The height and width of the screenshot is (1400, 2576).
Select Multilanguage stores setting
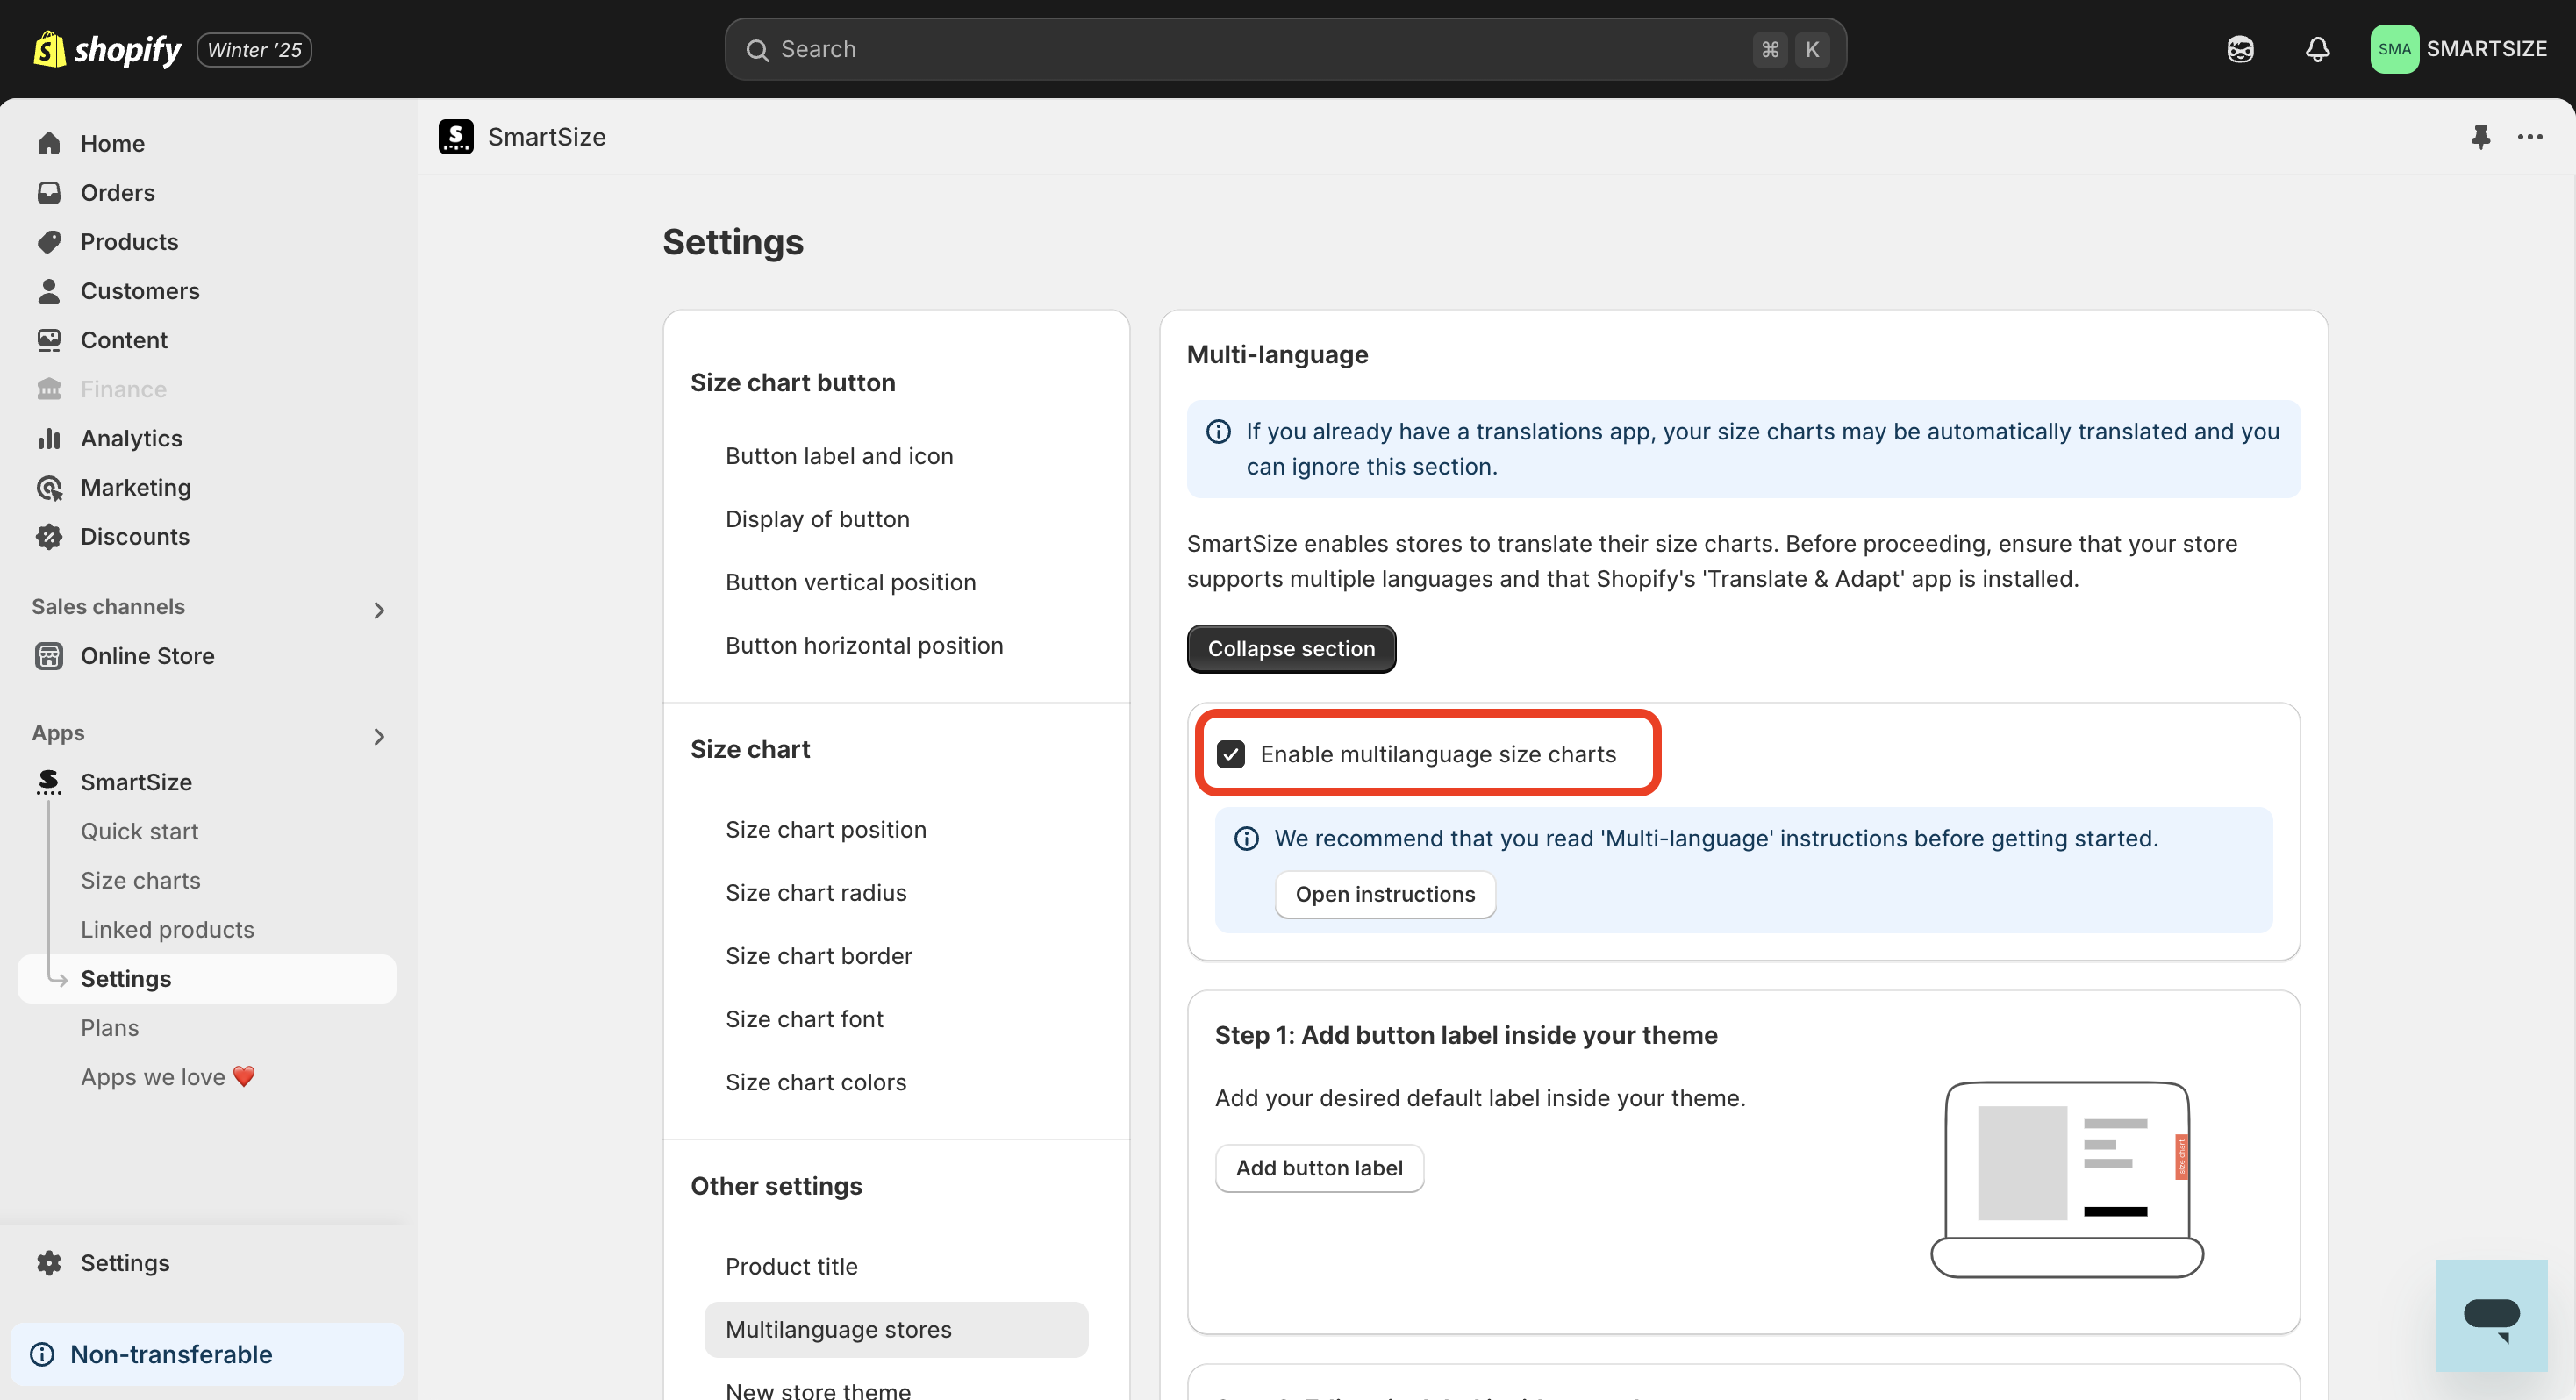tap(895, 1328)
